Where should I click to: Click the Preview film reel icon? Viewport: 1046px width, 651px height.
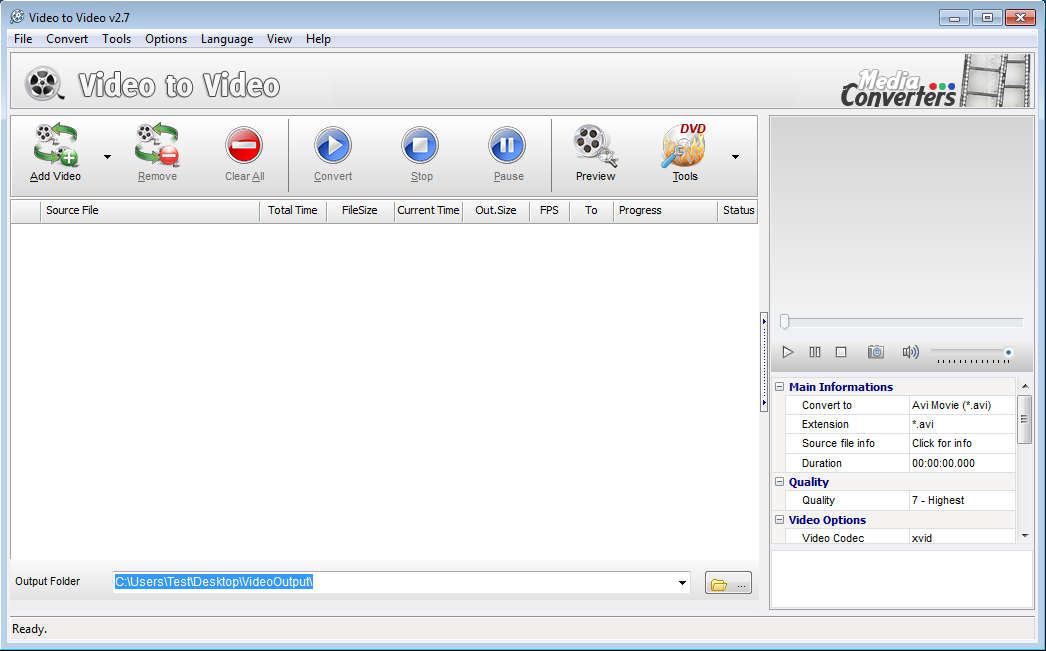tap(595, 147)
